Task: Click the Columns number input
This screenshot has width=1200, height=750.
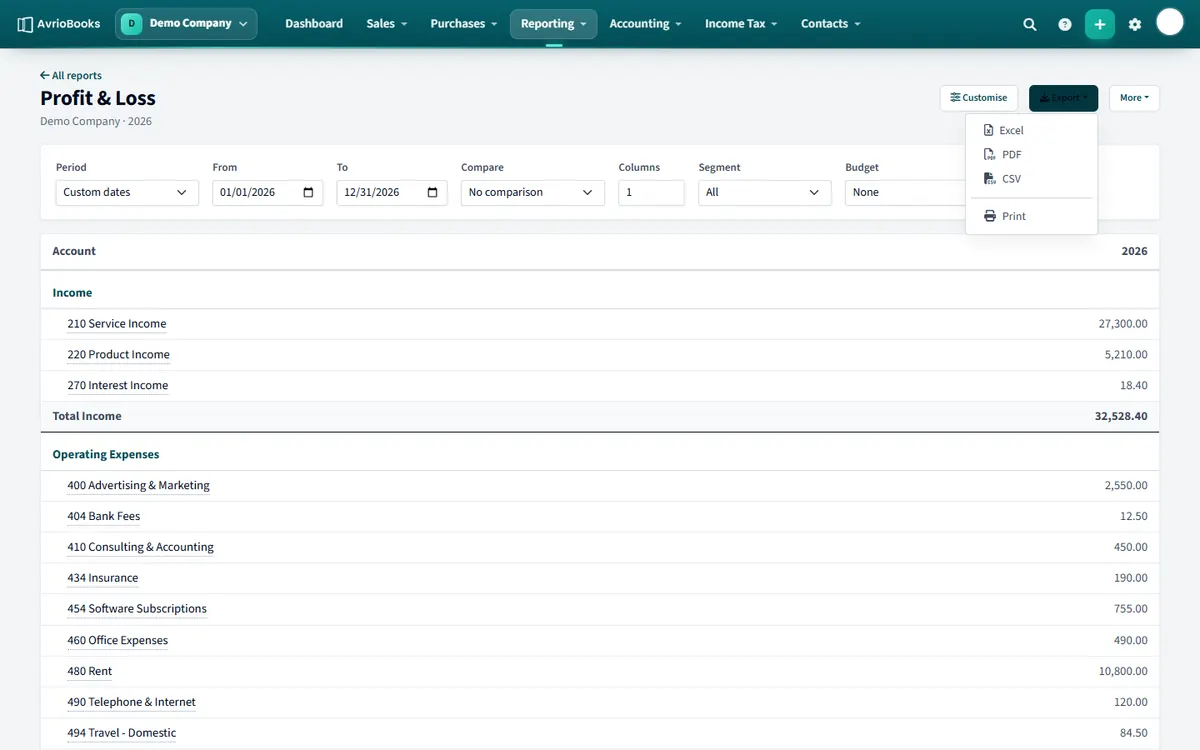Action: click(x=651, y=192)
